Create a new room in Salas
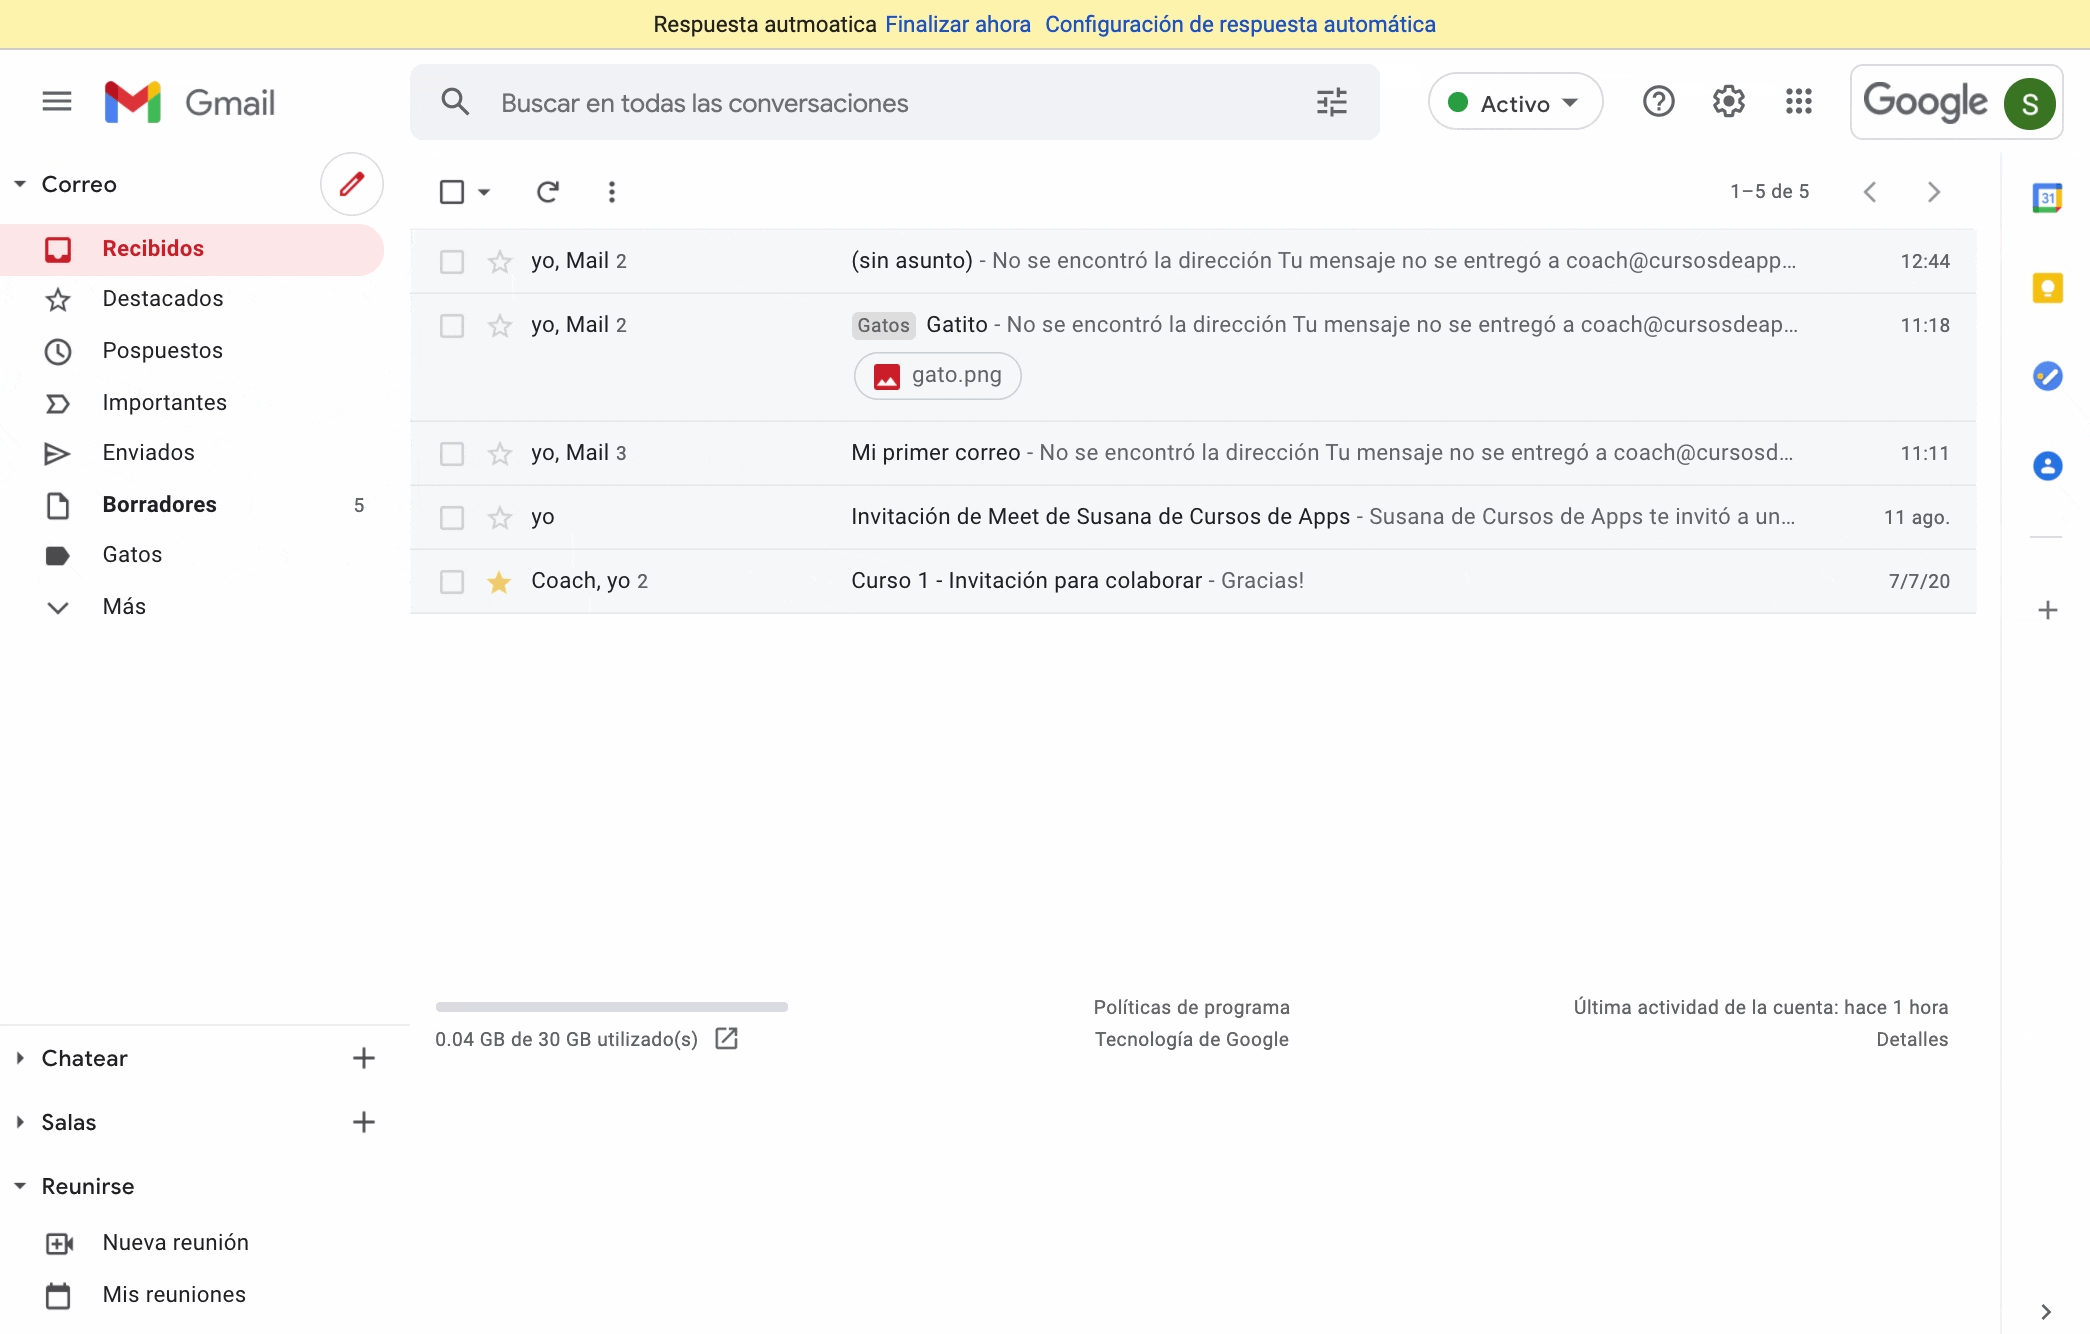Screen dimensions: 2090x1334 tap(364, 1122)
